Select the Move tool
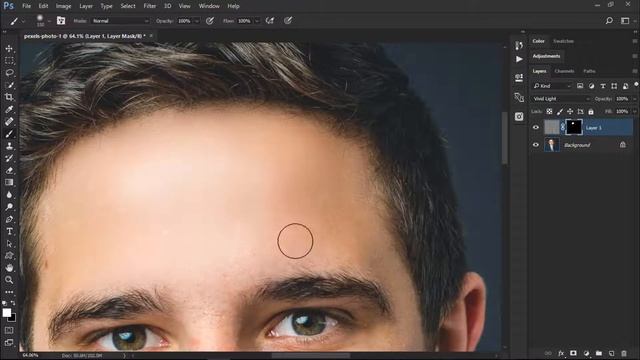 click(x=9, y=49)
